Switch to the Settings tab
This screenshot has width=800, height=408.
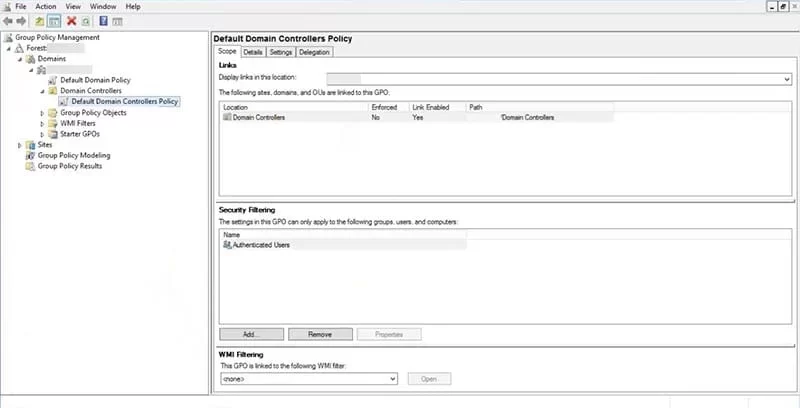281,52
